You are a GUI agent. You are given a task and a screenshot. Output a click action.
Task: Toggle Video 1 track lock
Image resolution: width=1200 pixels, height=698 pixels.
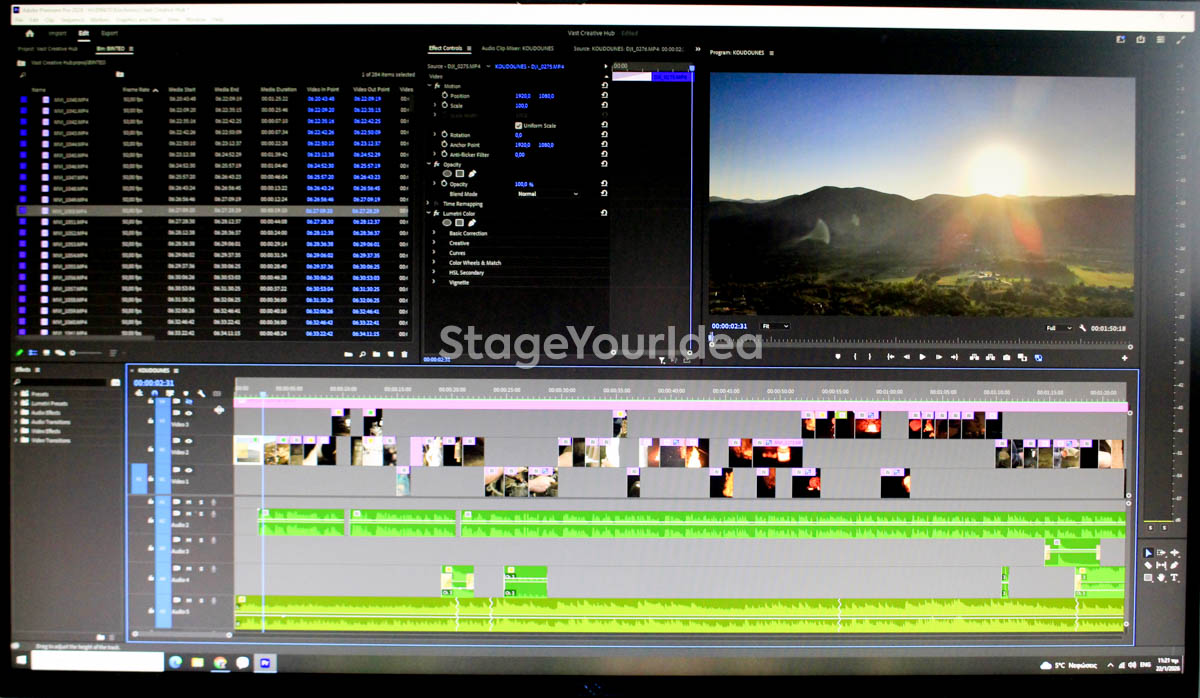click(150, 479)
